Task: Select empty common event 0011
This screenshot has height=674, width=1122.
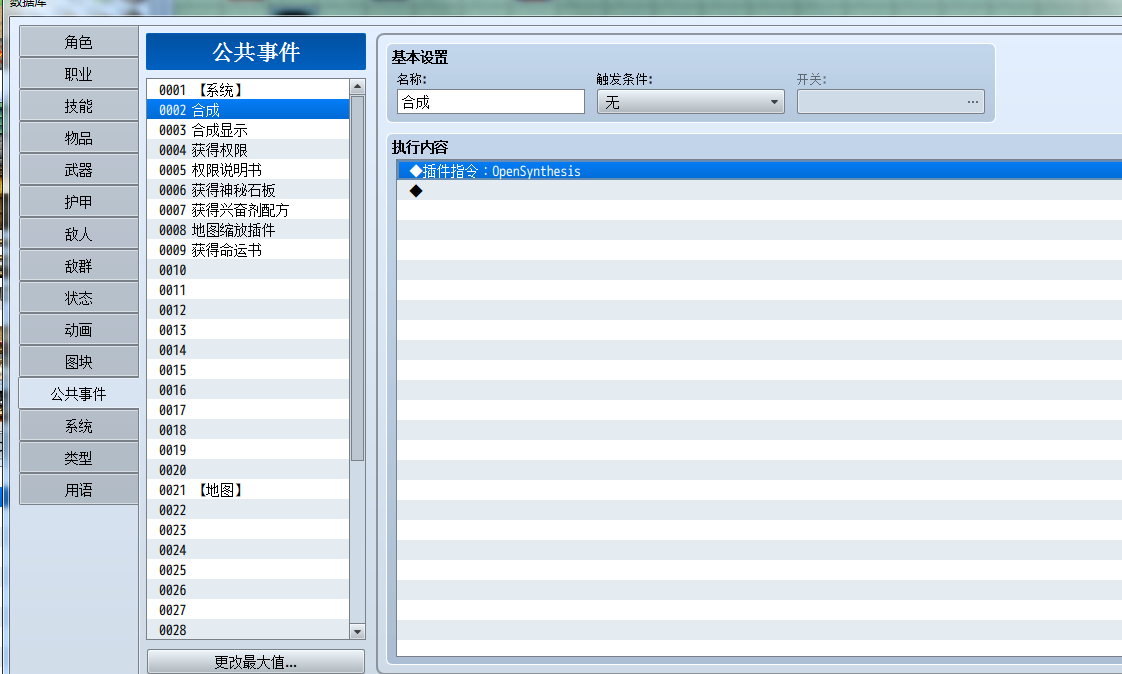Action: click(x=248, y=290)
